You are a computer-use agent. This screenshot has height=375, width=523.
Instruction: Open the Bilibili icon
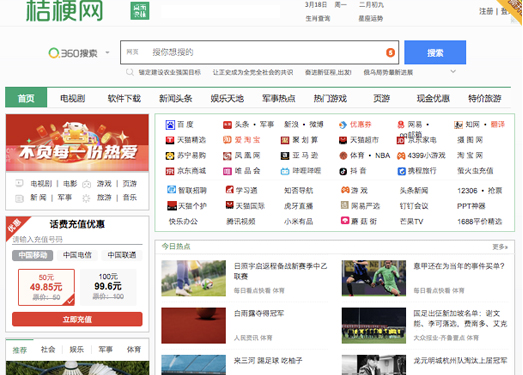tap(285, 171)
